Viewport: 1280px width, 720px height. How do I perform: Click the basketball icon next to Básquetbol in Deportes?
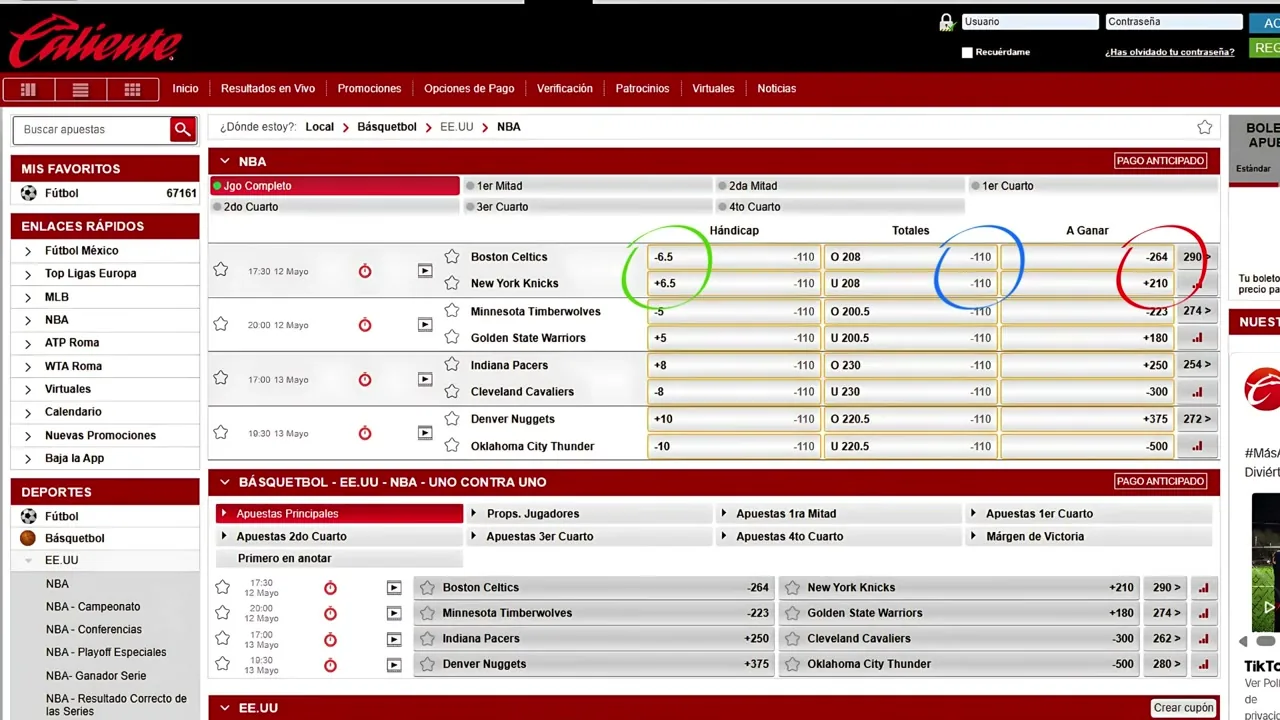coord(28,538)
